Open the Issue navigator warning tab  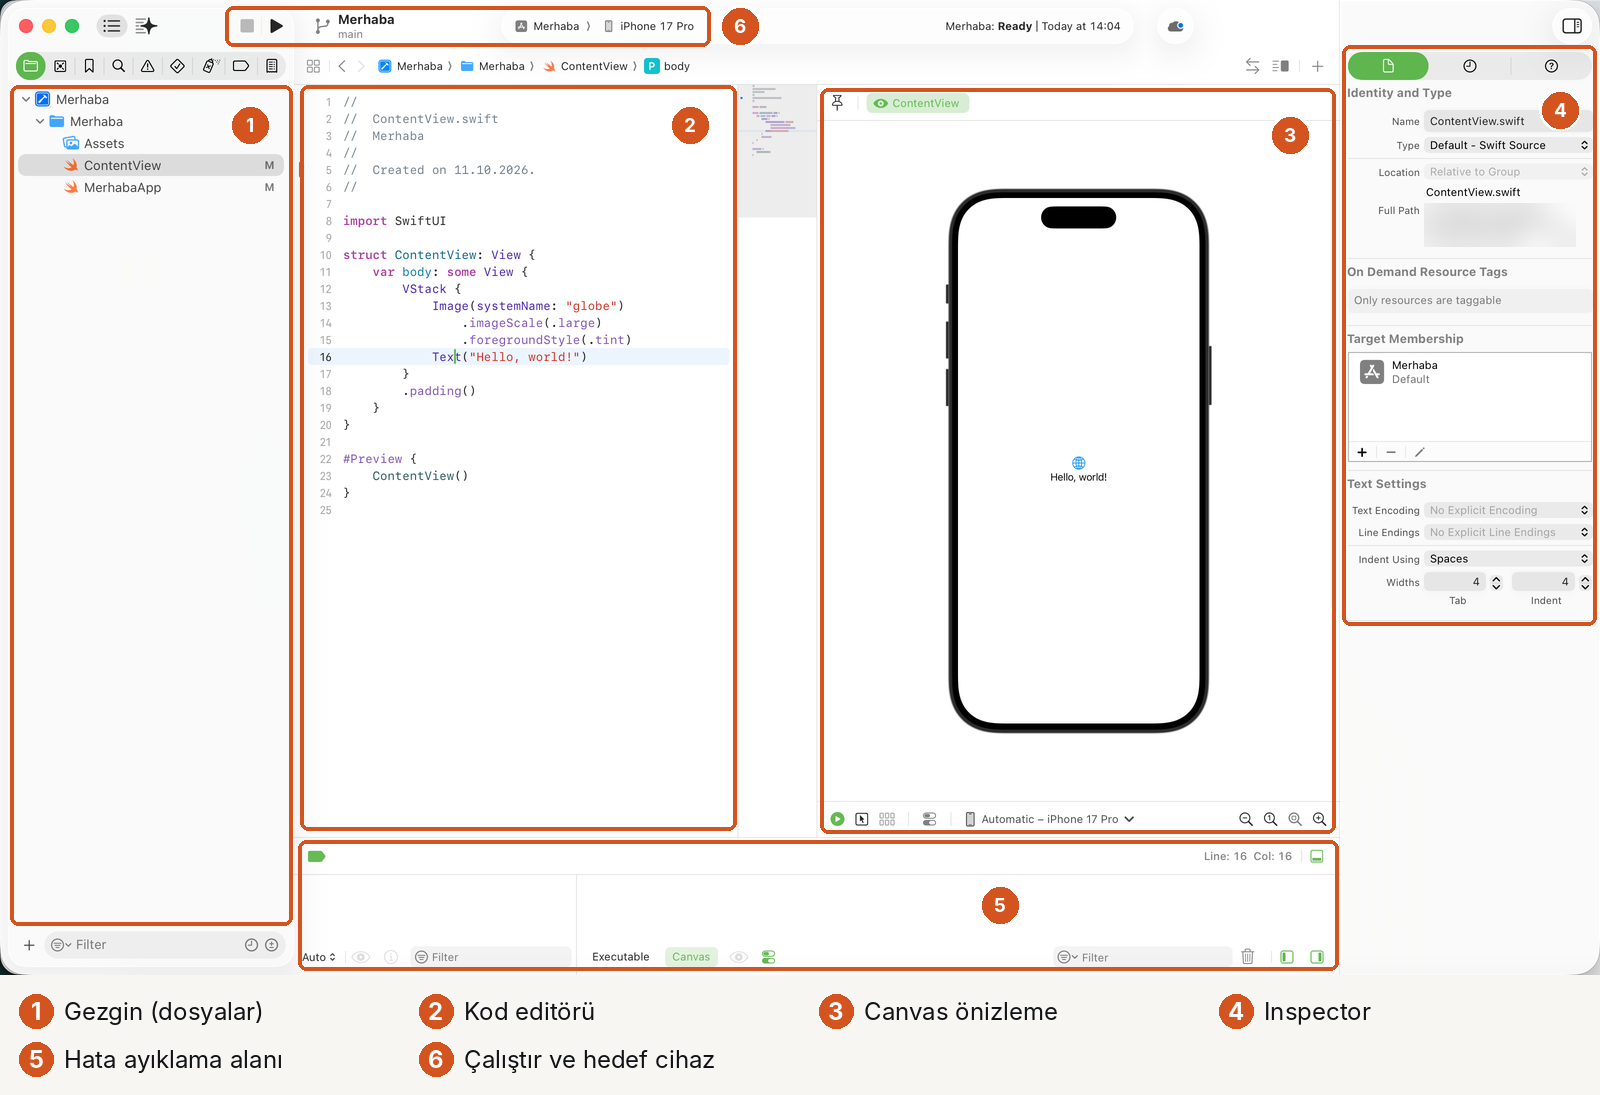click(x=147, y=66)
